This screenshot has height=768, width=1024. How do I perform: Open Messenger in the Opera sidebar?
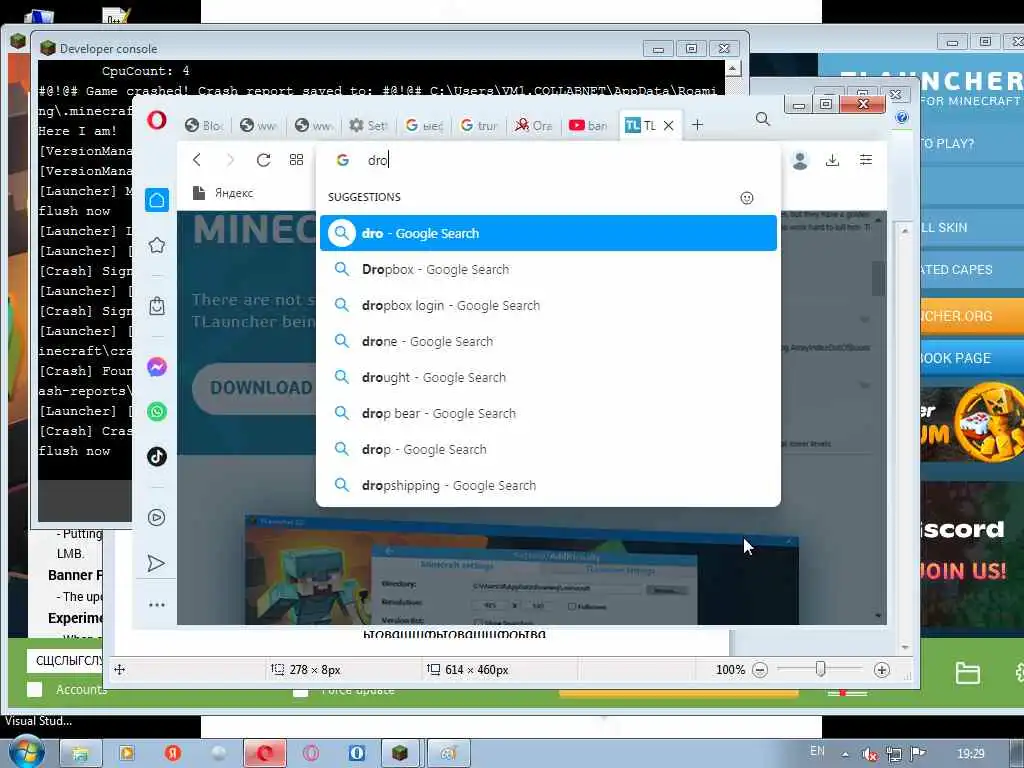tap(157, 367)
